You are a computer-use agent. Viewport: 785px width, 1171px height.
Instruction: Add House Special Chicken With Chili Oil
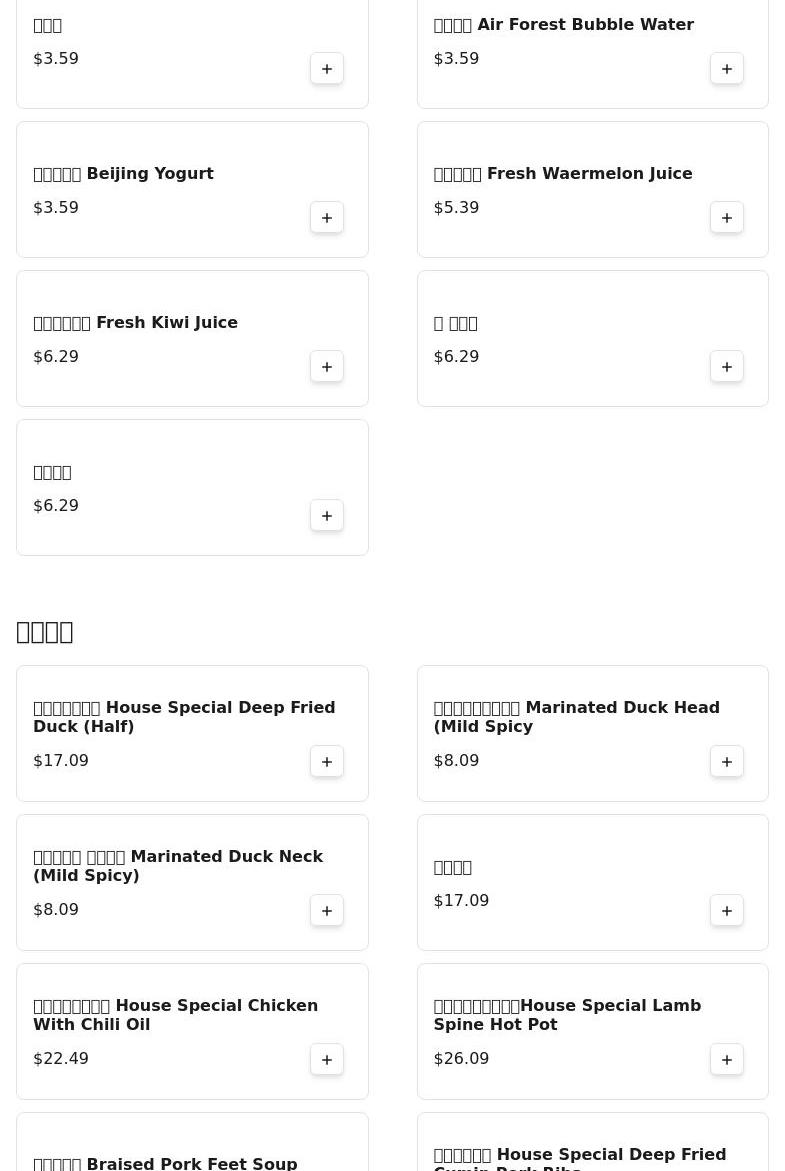point(327,1060)
